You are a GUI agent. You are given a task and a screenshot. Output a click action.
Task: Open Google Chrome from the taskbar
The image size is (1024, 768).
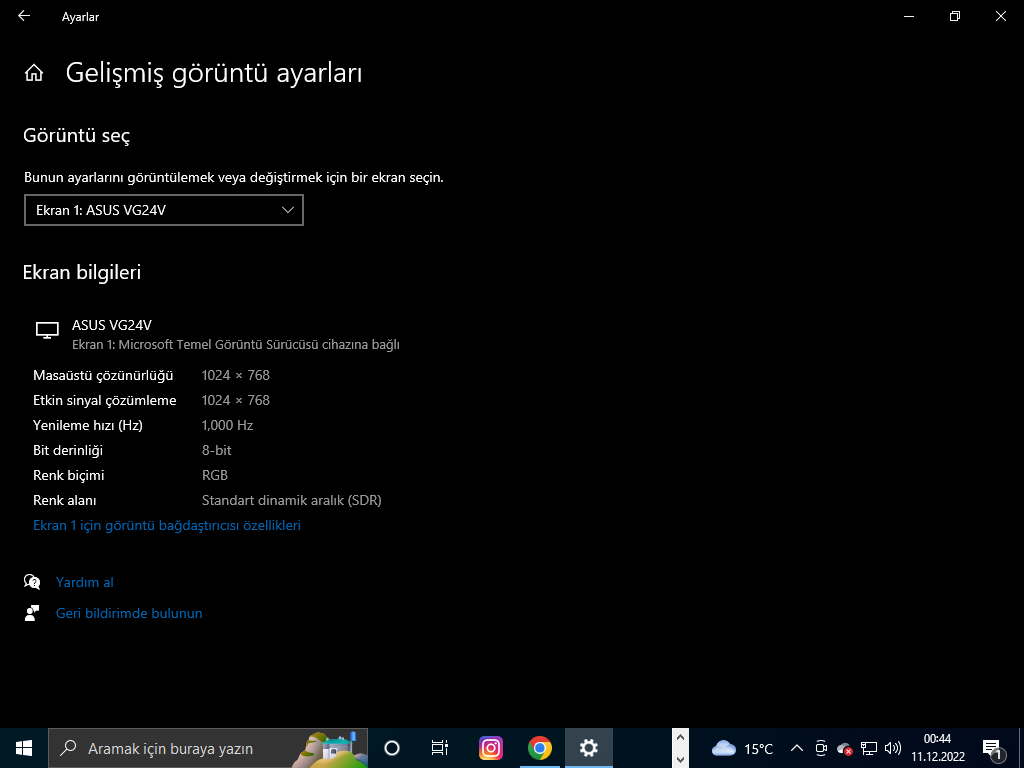point(539,748)
